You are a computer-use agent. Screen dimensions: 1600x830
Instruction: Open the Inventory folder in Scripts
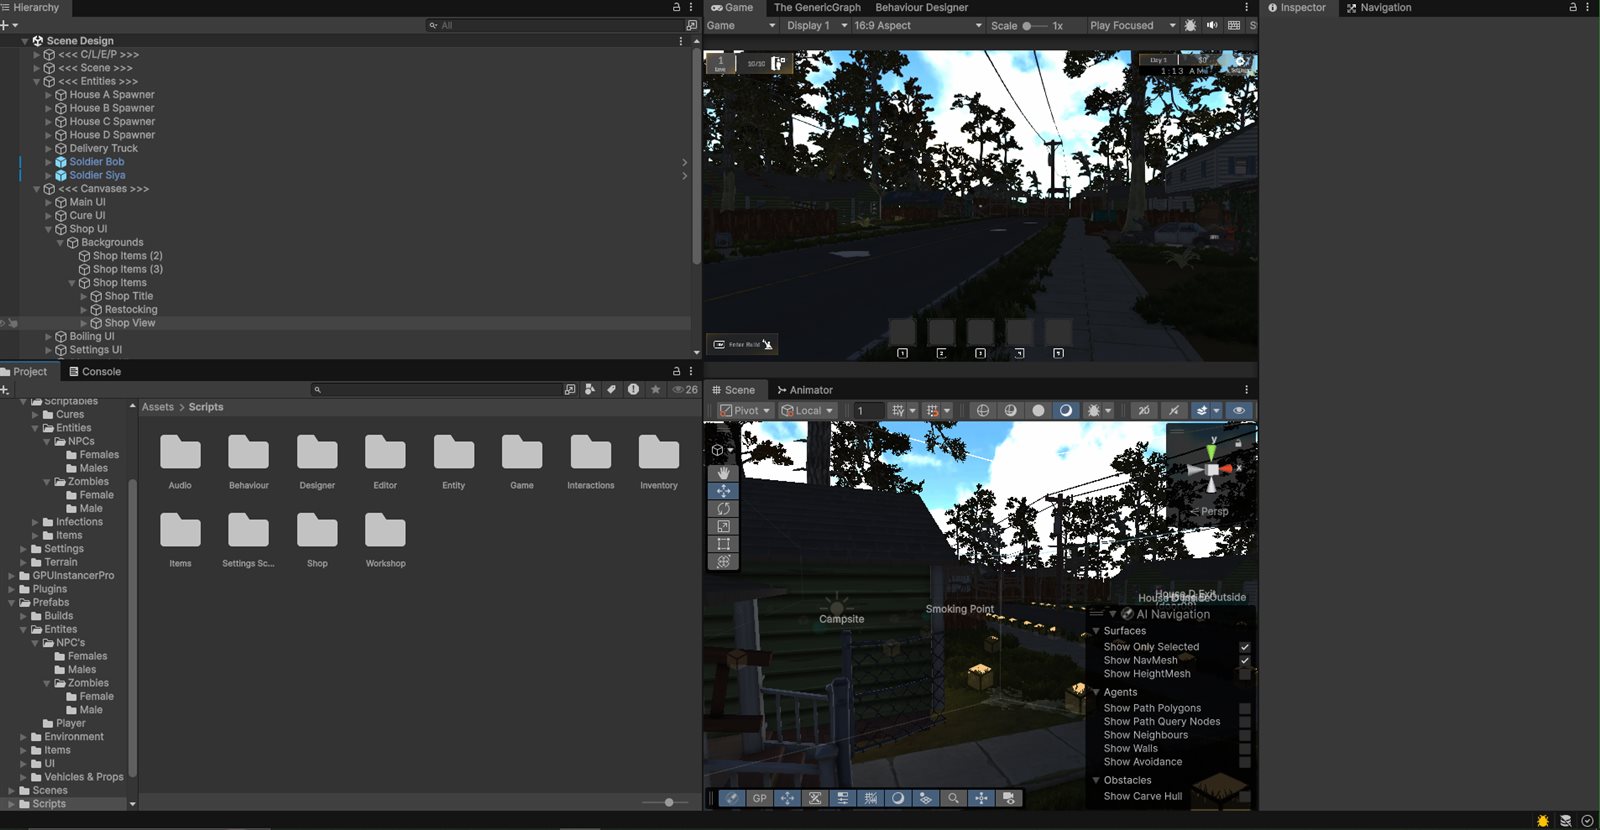click(659, 462)
